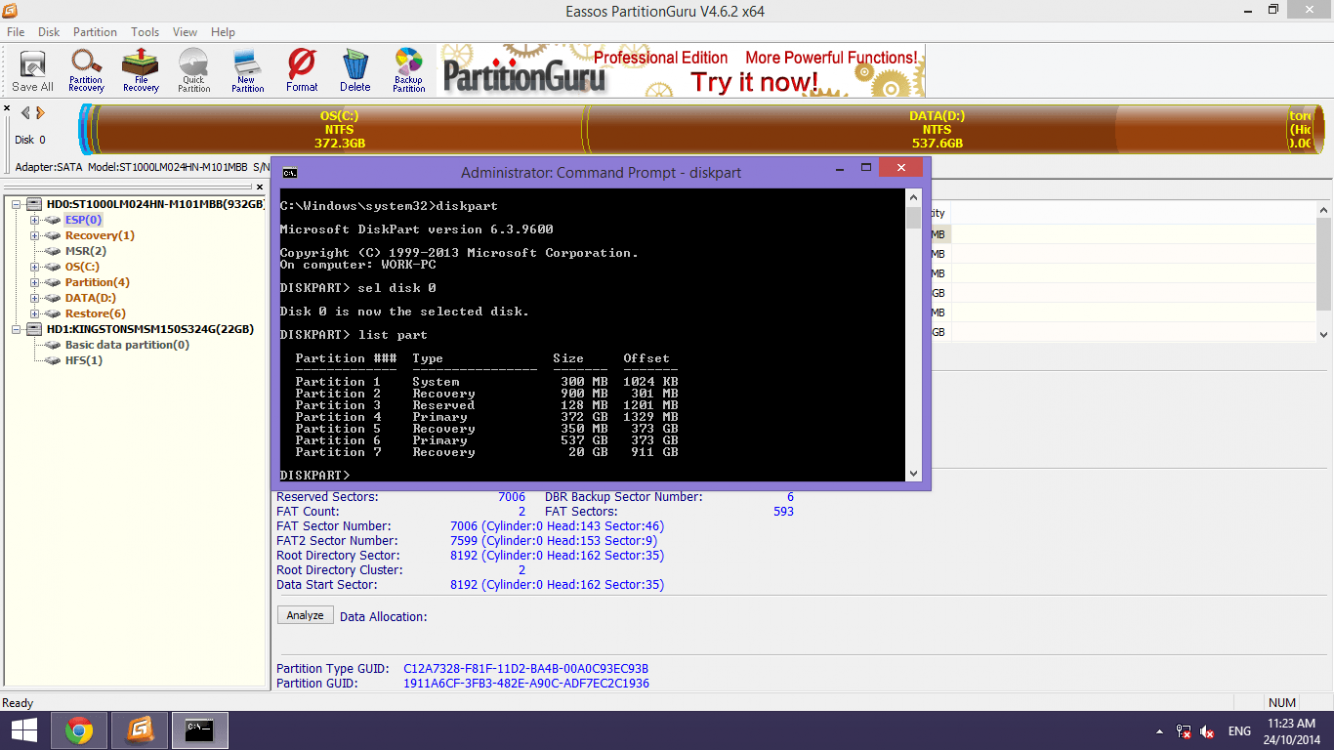This screenshot has height=750, width=1334.
Task: Click NUM indicator in status bar
Action: pyautogui.click(x=1282, y=703)
